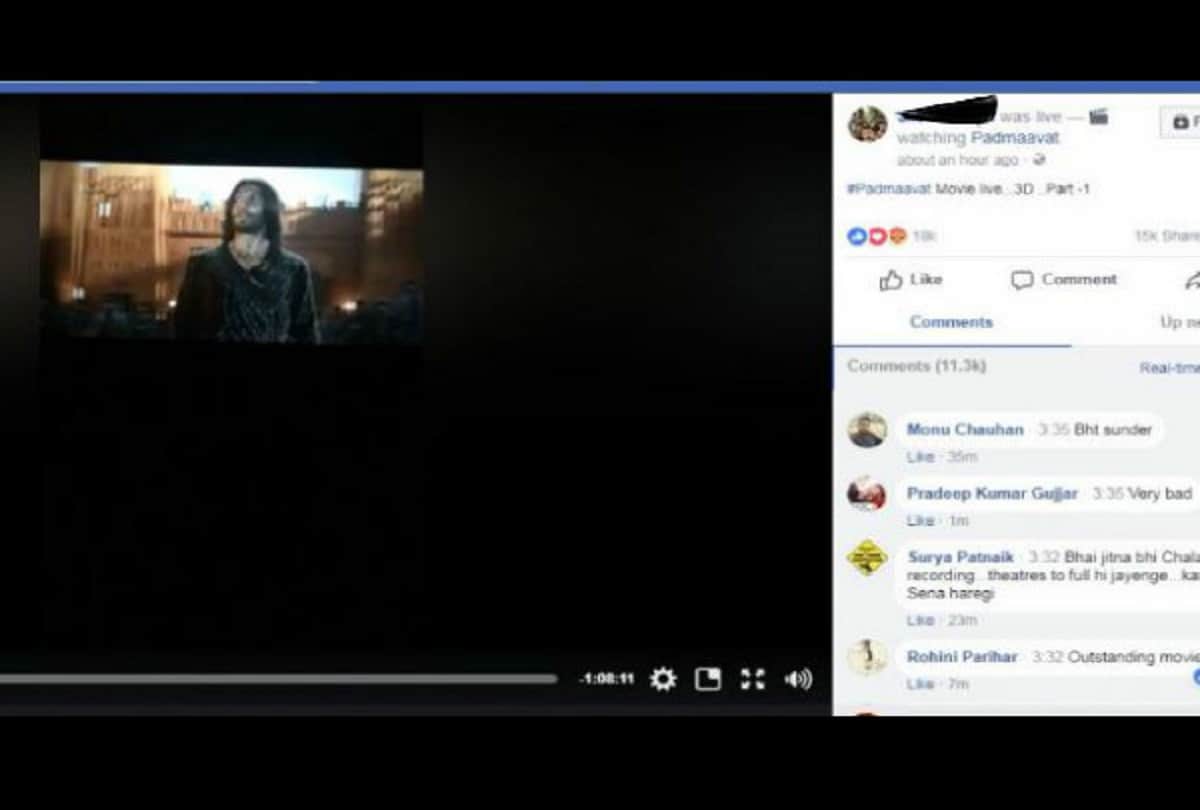The image size is (1200, 810).
Task: View the post reactions count
Action: (923, 237)
